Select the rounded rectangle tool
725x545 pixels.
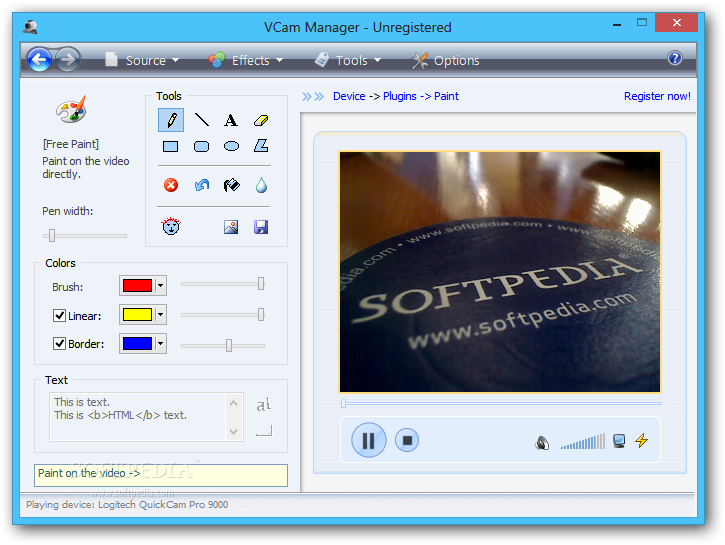point(201,147)
